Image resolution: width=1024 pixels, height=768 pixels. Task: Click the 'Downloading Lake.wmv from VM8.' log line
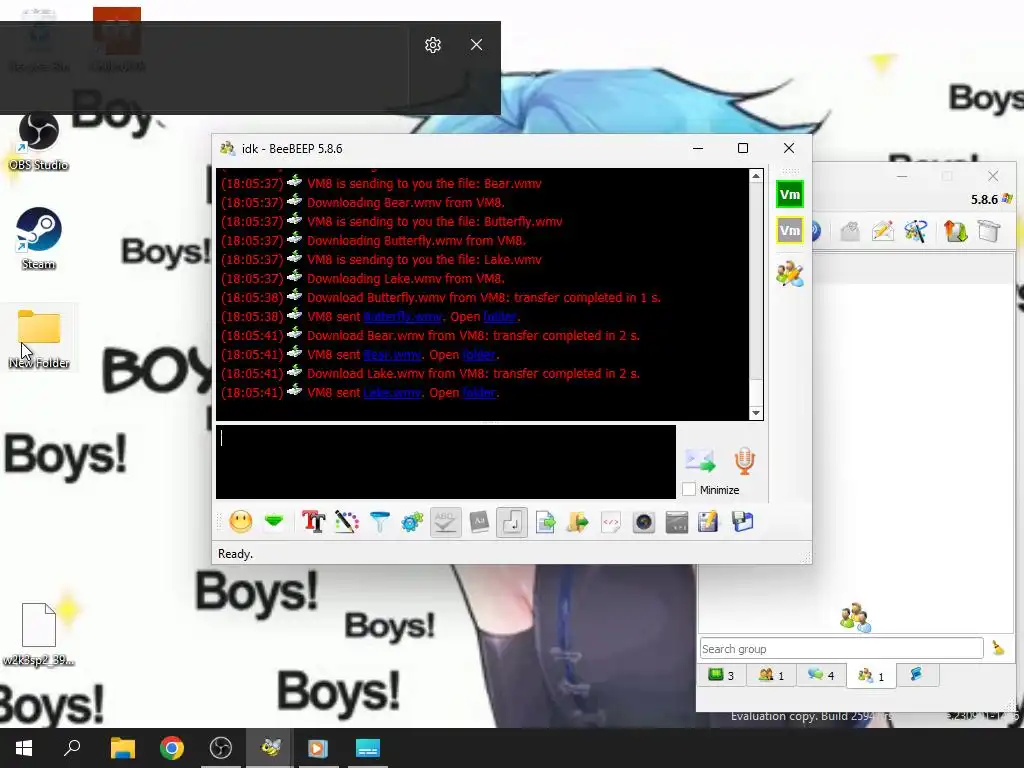point(406,279)
